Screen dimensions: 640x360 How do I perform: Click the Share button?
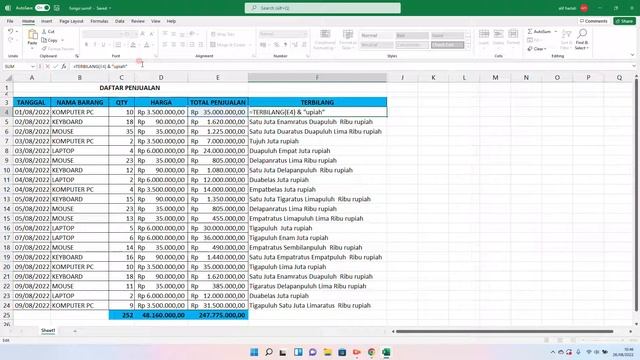[x=624, y=21]
